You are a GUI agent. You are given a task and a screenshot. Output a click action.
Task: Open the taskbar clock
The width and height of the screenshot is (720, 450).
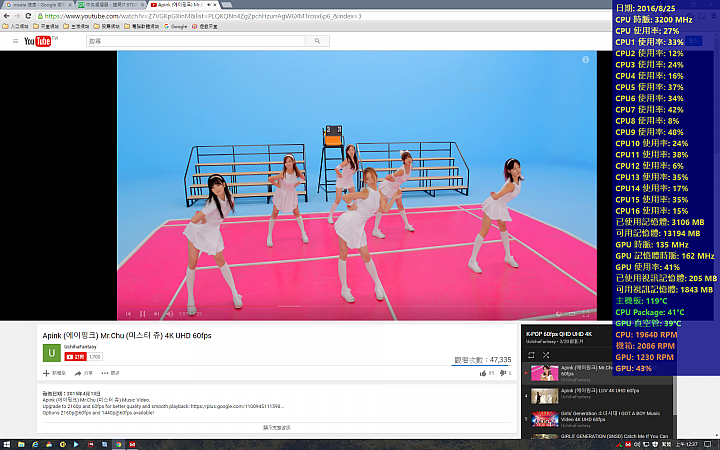[x=688, y=444]
